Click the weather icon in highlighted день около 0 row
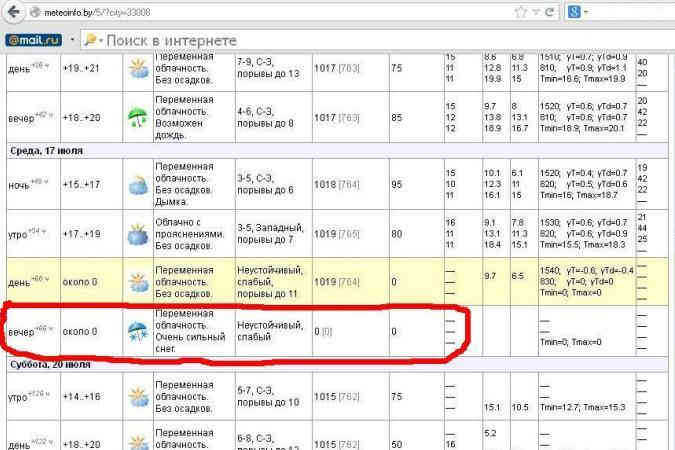Screen dimensions: 675x450 138,282
